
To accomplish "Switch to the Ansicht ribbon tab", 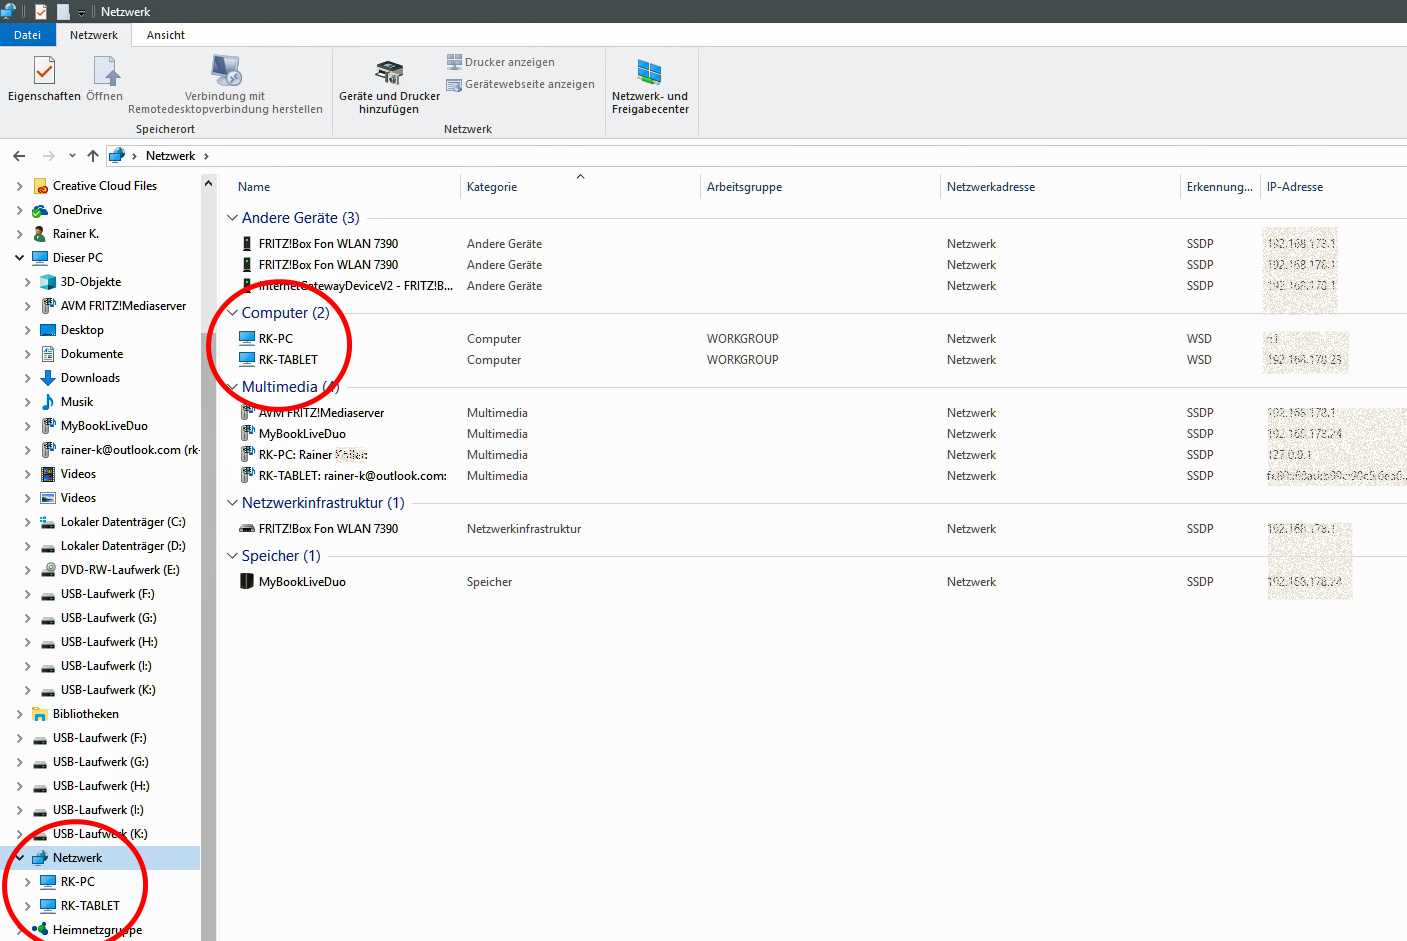I will click(166, 35).
